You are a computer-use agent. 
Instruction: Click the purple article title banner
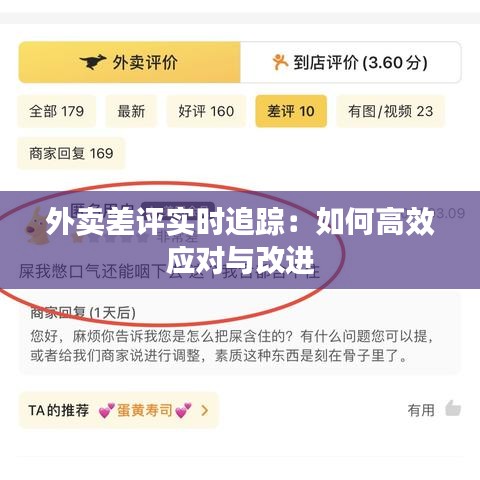click(x=240, y=240)
